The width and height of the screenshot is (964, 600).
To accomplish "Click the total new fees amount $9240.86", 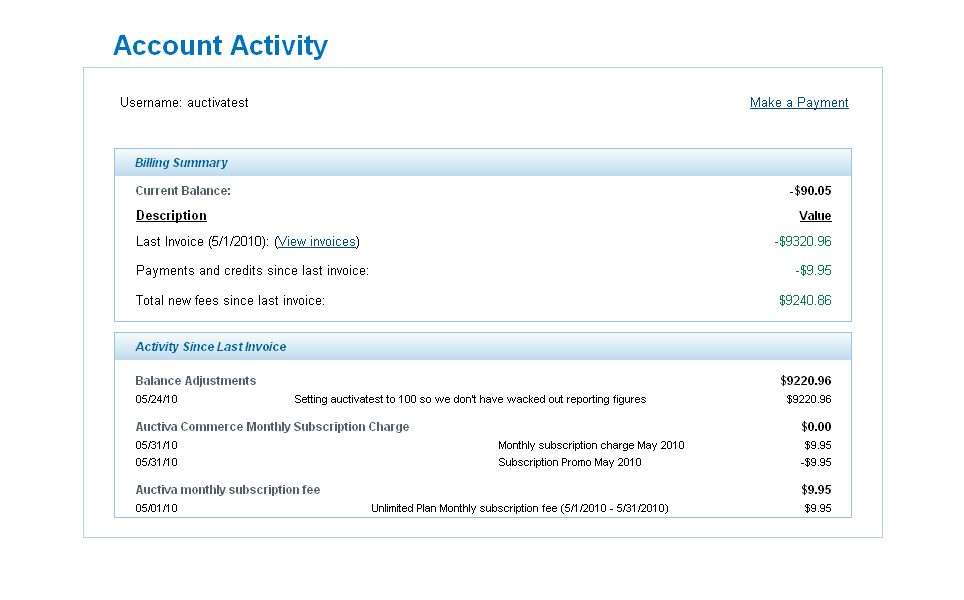I will coord(805,300).
